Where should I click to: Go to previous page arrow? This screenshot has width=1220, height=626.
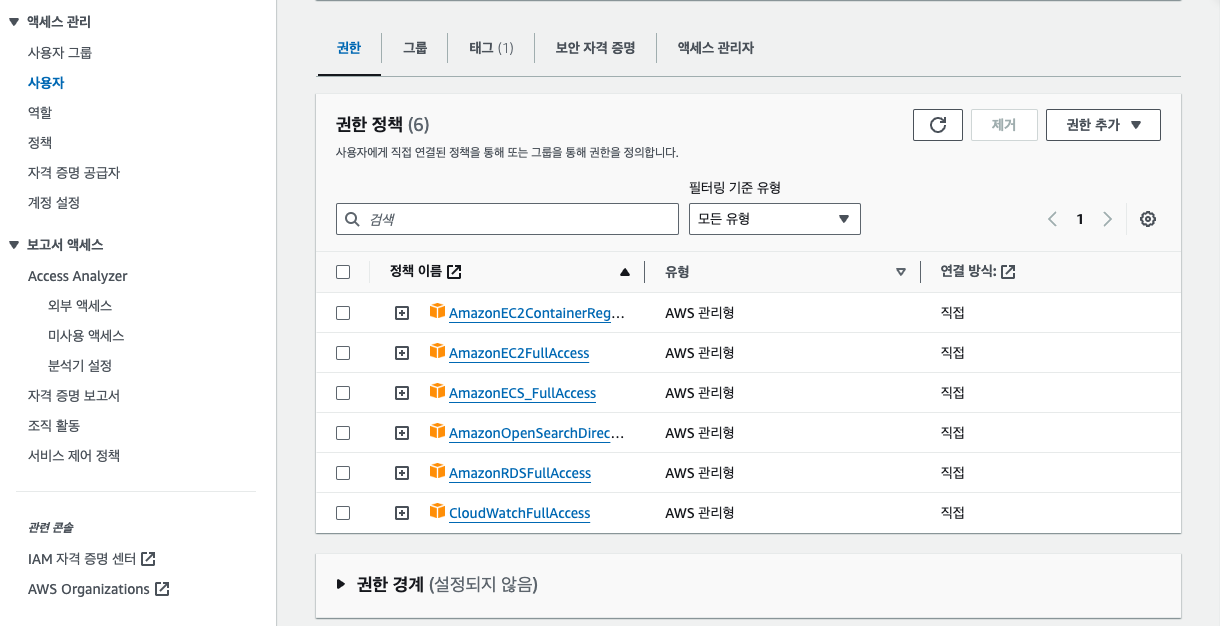point(1052,219)
